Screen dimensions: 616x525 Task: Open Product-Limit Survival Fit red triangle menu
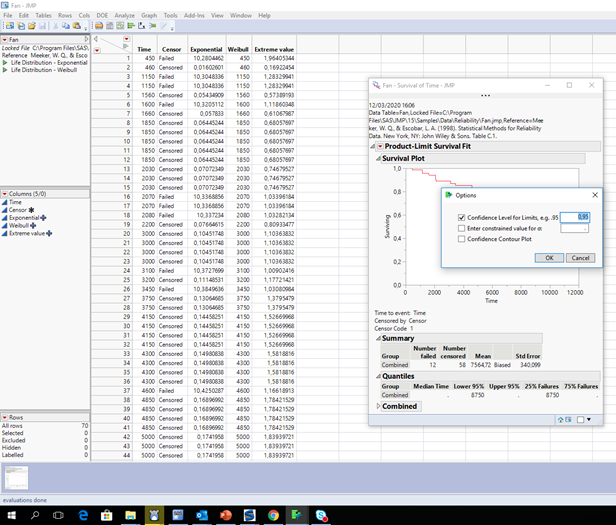pos(380,146)
